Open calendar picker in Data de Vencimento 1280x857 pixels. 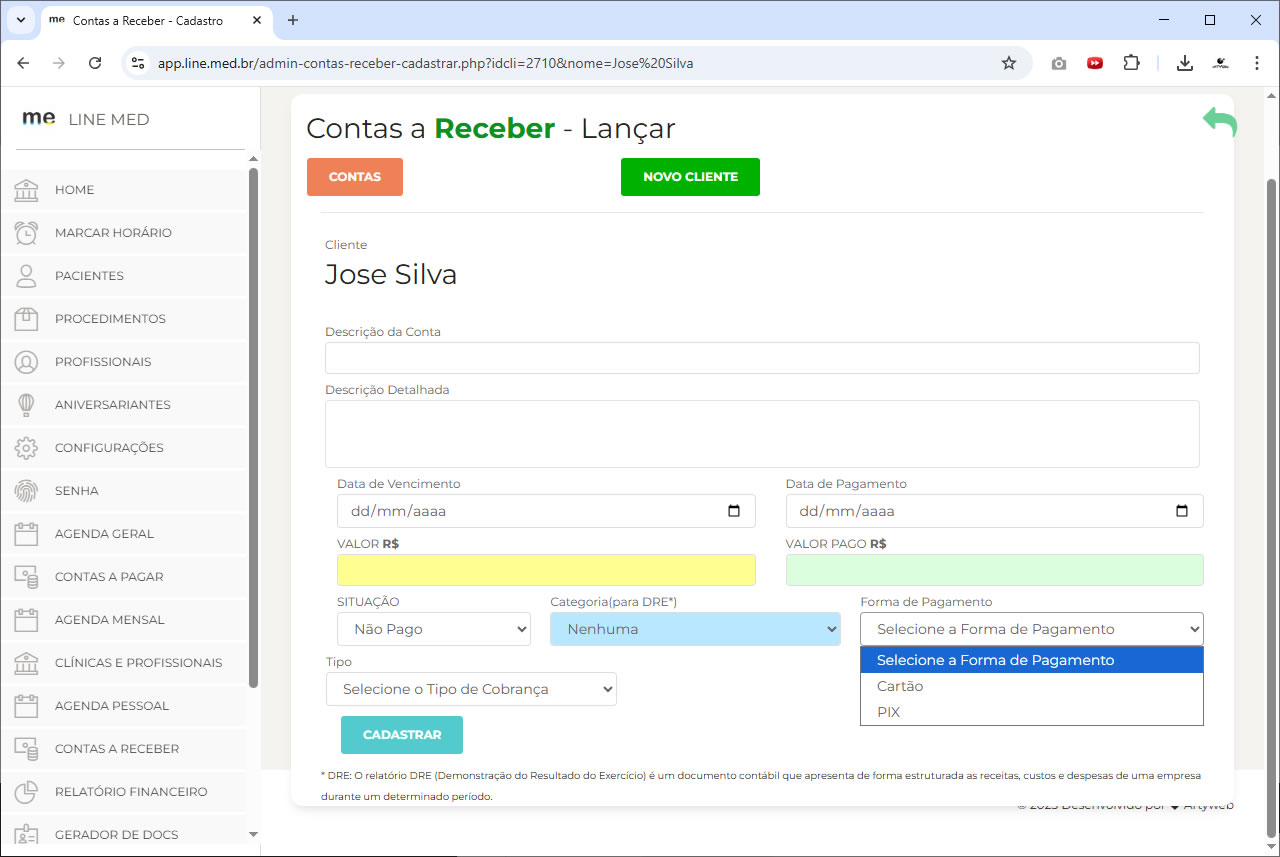click(734, 511)
